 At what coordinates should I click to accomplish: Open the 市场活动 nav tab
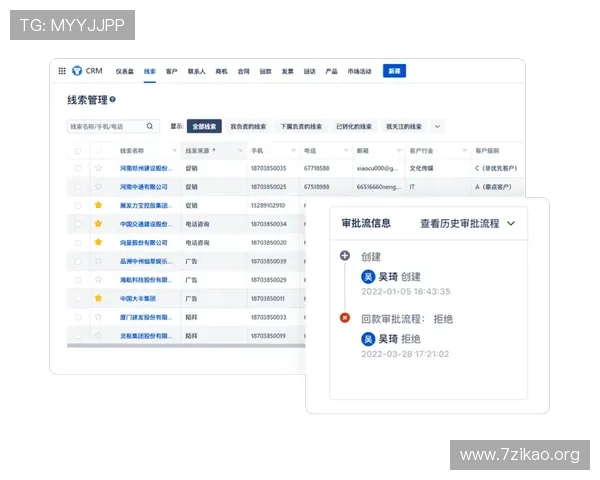tap(359, 71)
